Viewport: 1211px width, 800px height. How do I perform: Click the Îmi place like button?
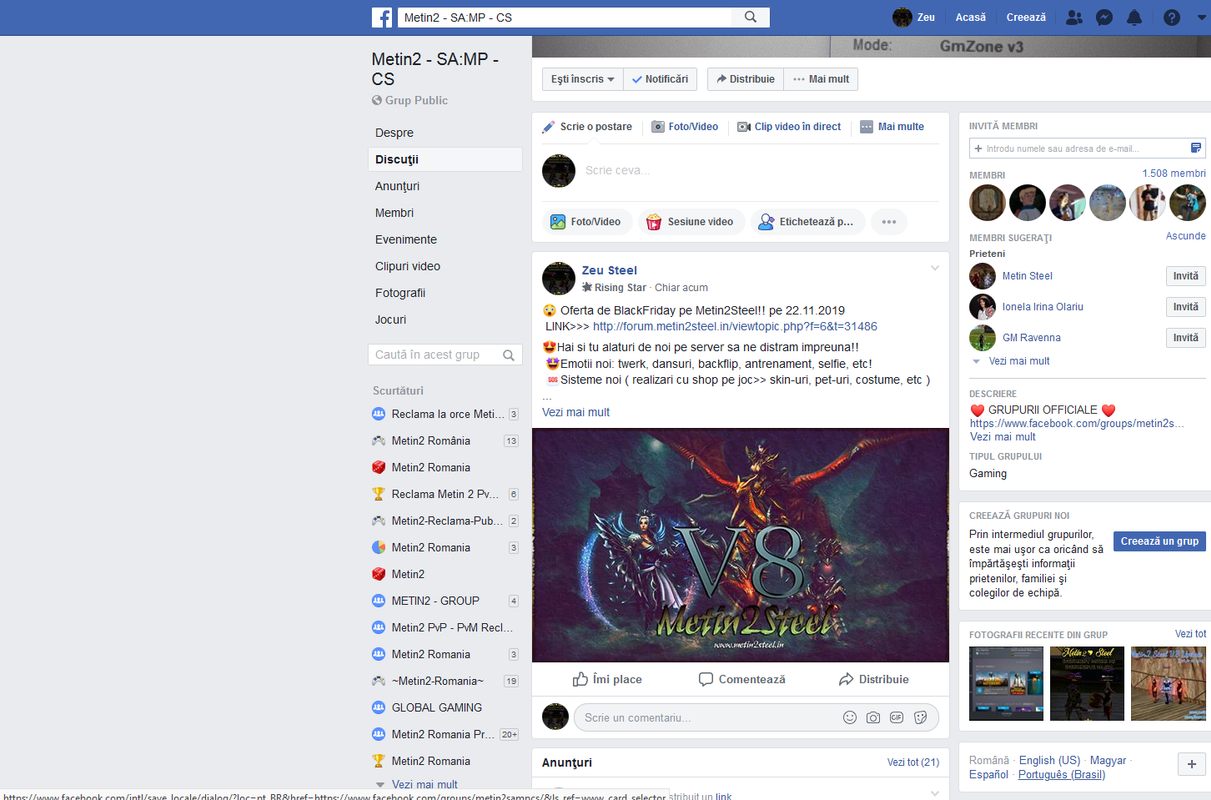click(x=607, y=679)
